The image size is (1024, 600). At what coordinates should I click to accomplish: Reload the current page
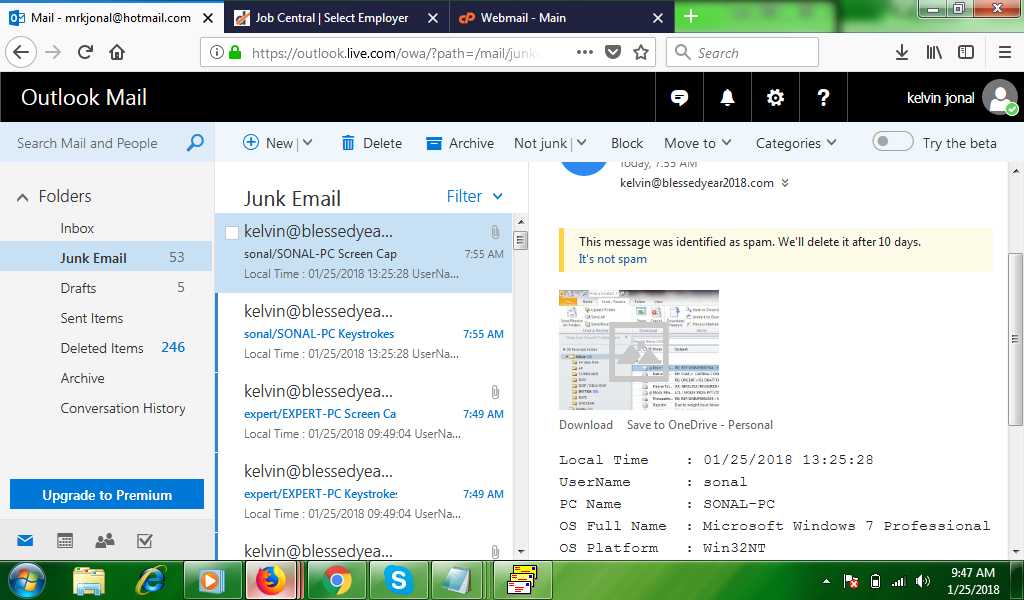pos(85,52)
